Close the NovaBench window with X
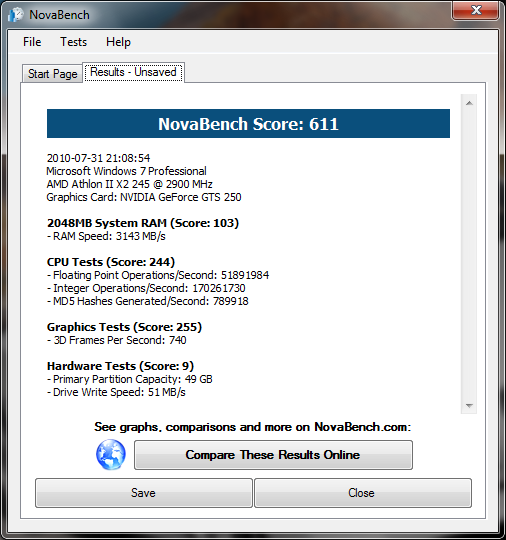506x540 pixels. click(475, 10)
